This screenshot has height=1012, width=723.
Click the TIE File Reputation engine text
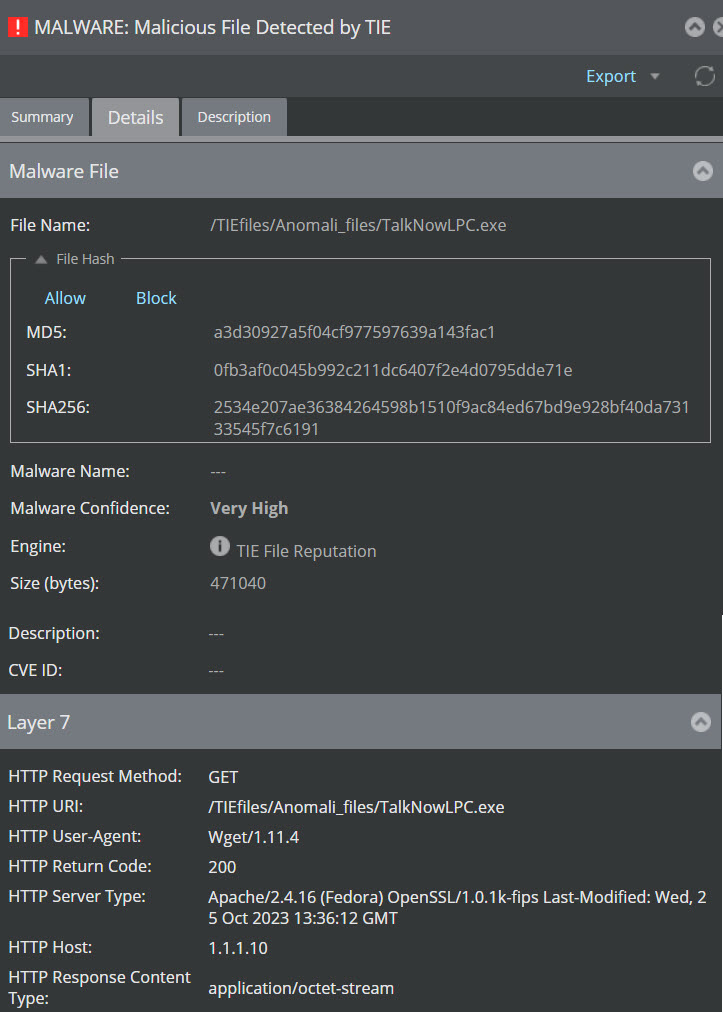(306, 551)
